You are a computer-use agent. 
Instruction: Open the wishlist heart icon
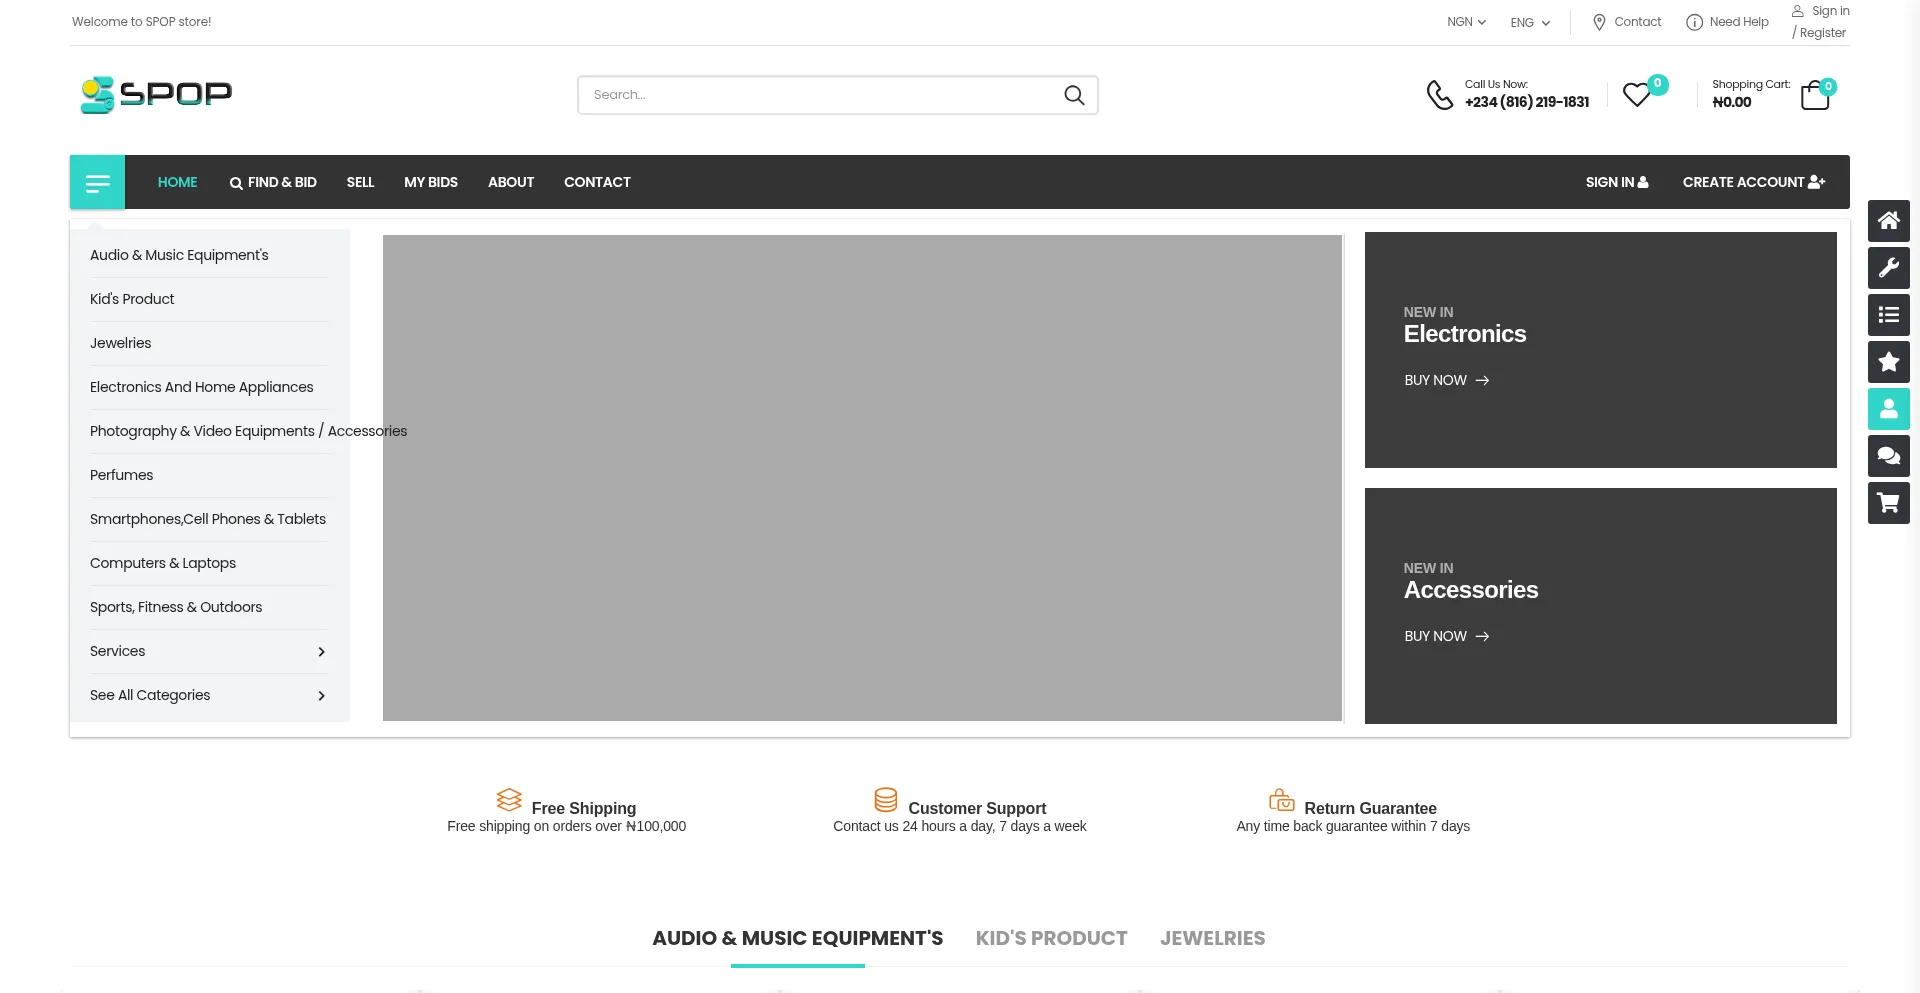click(1637, 95)
